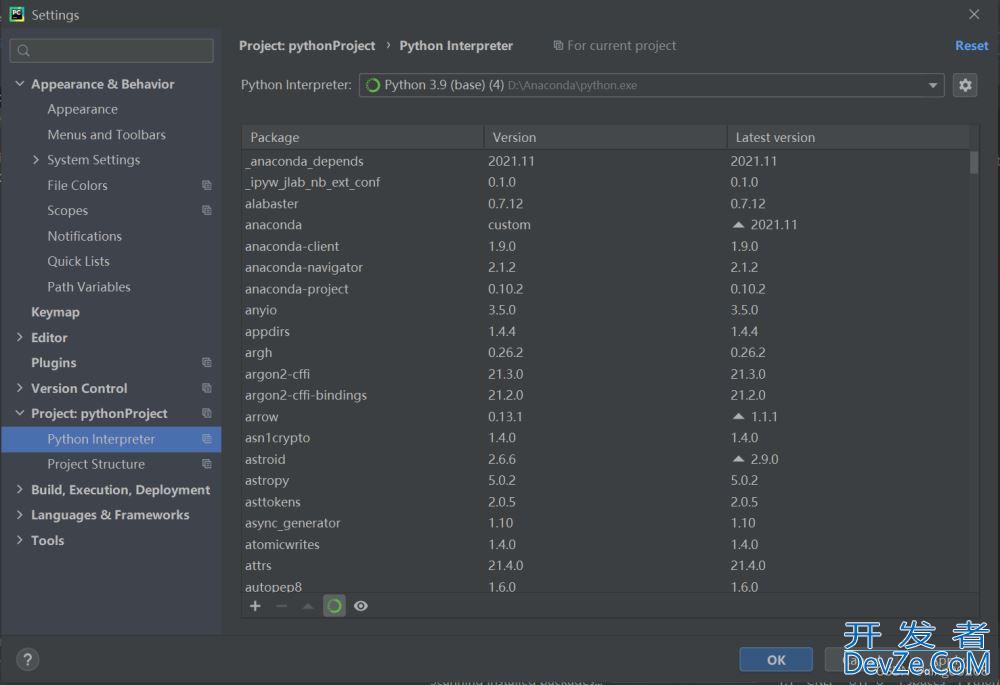Open Project Structure settings
Screen dimensions: 1000x685
click(96, 464)
